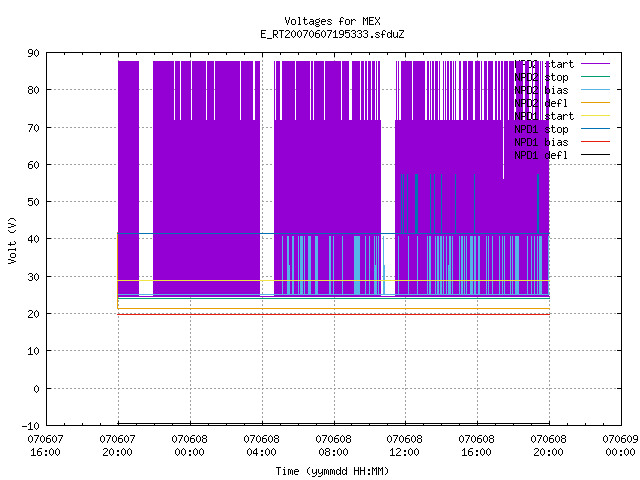Image resolution: width=640 pixels, height=480 pixels.
Task: Click the yellow NPD1 start legend line sample
Action: (595, 116)
